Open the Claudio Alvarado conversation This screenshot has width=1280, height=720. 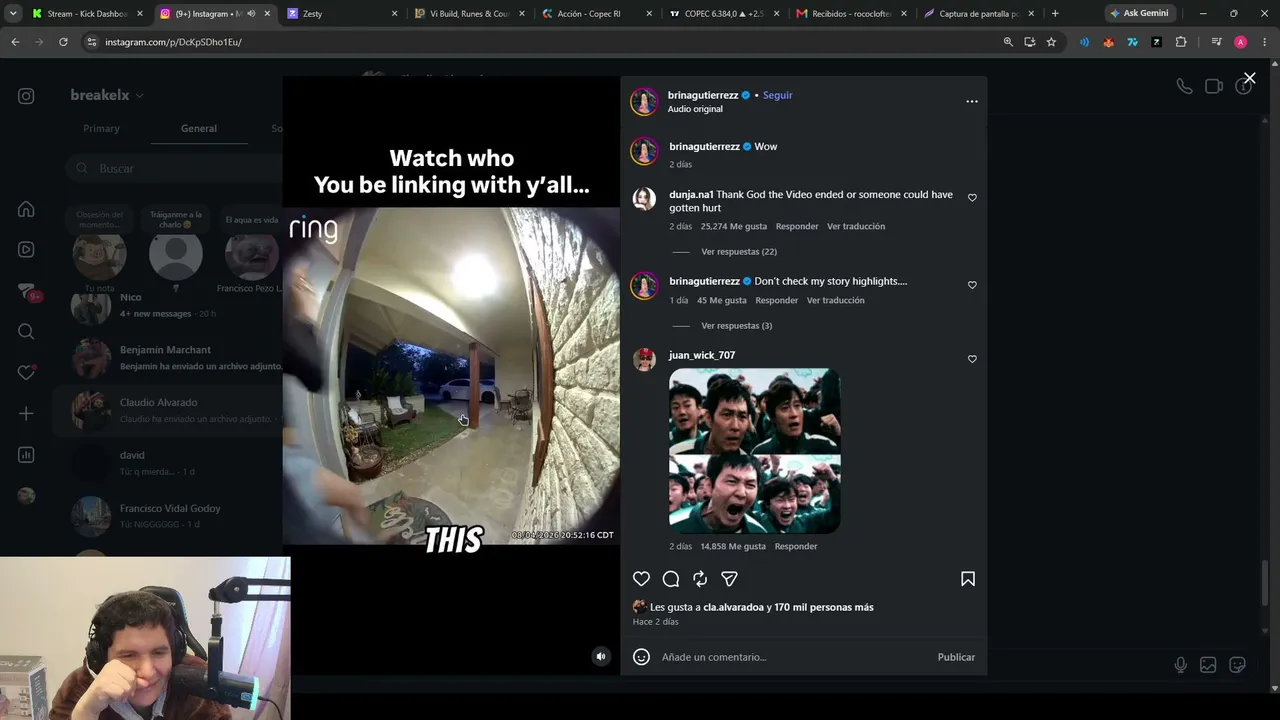coord(165,410)
